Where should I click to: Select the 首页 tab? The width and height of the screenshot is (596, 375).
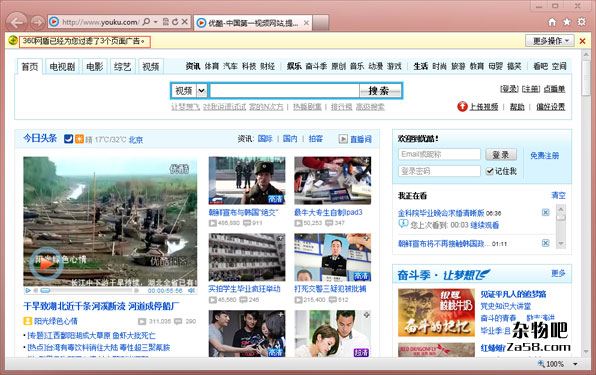tap(29, 67)
